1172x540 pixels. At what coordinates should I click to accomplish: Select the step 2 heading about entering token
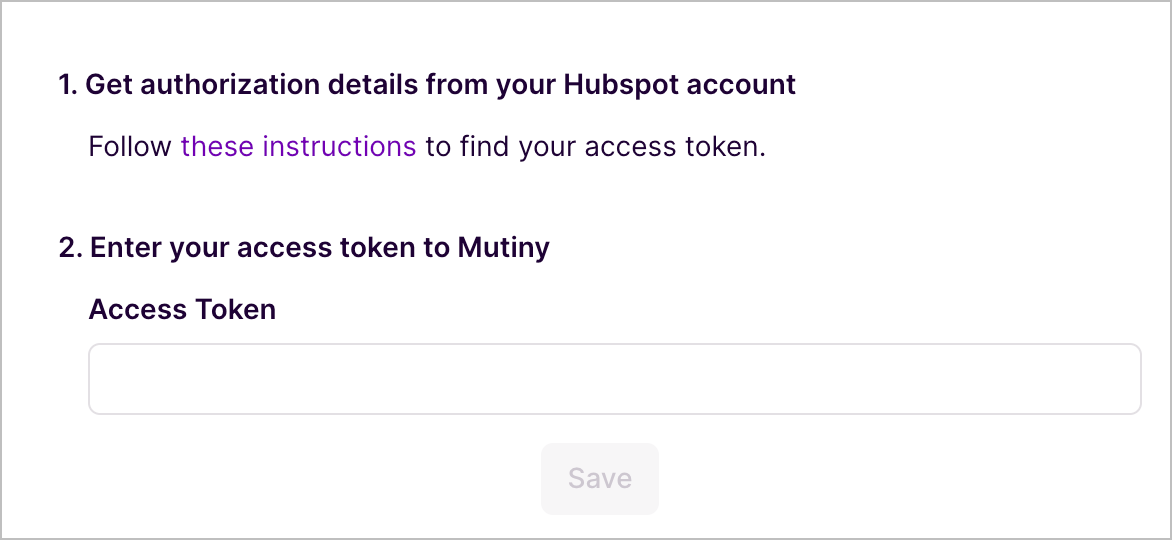pos(304,248)
